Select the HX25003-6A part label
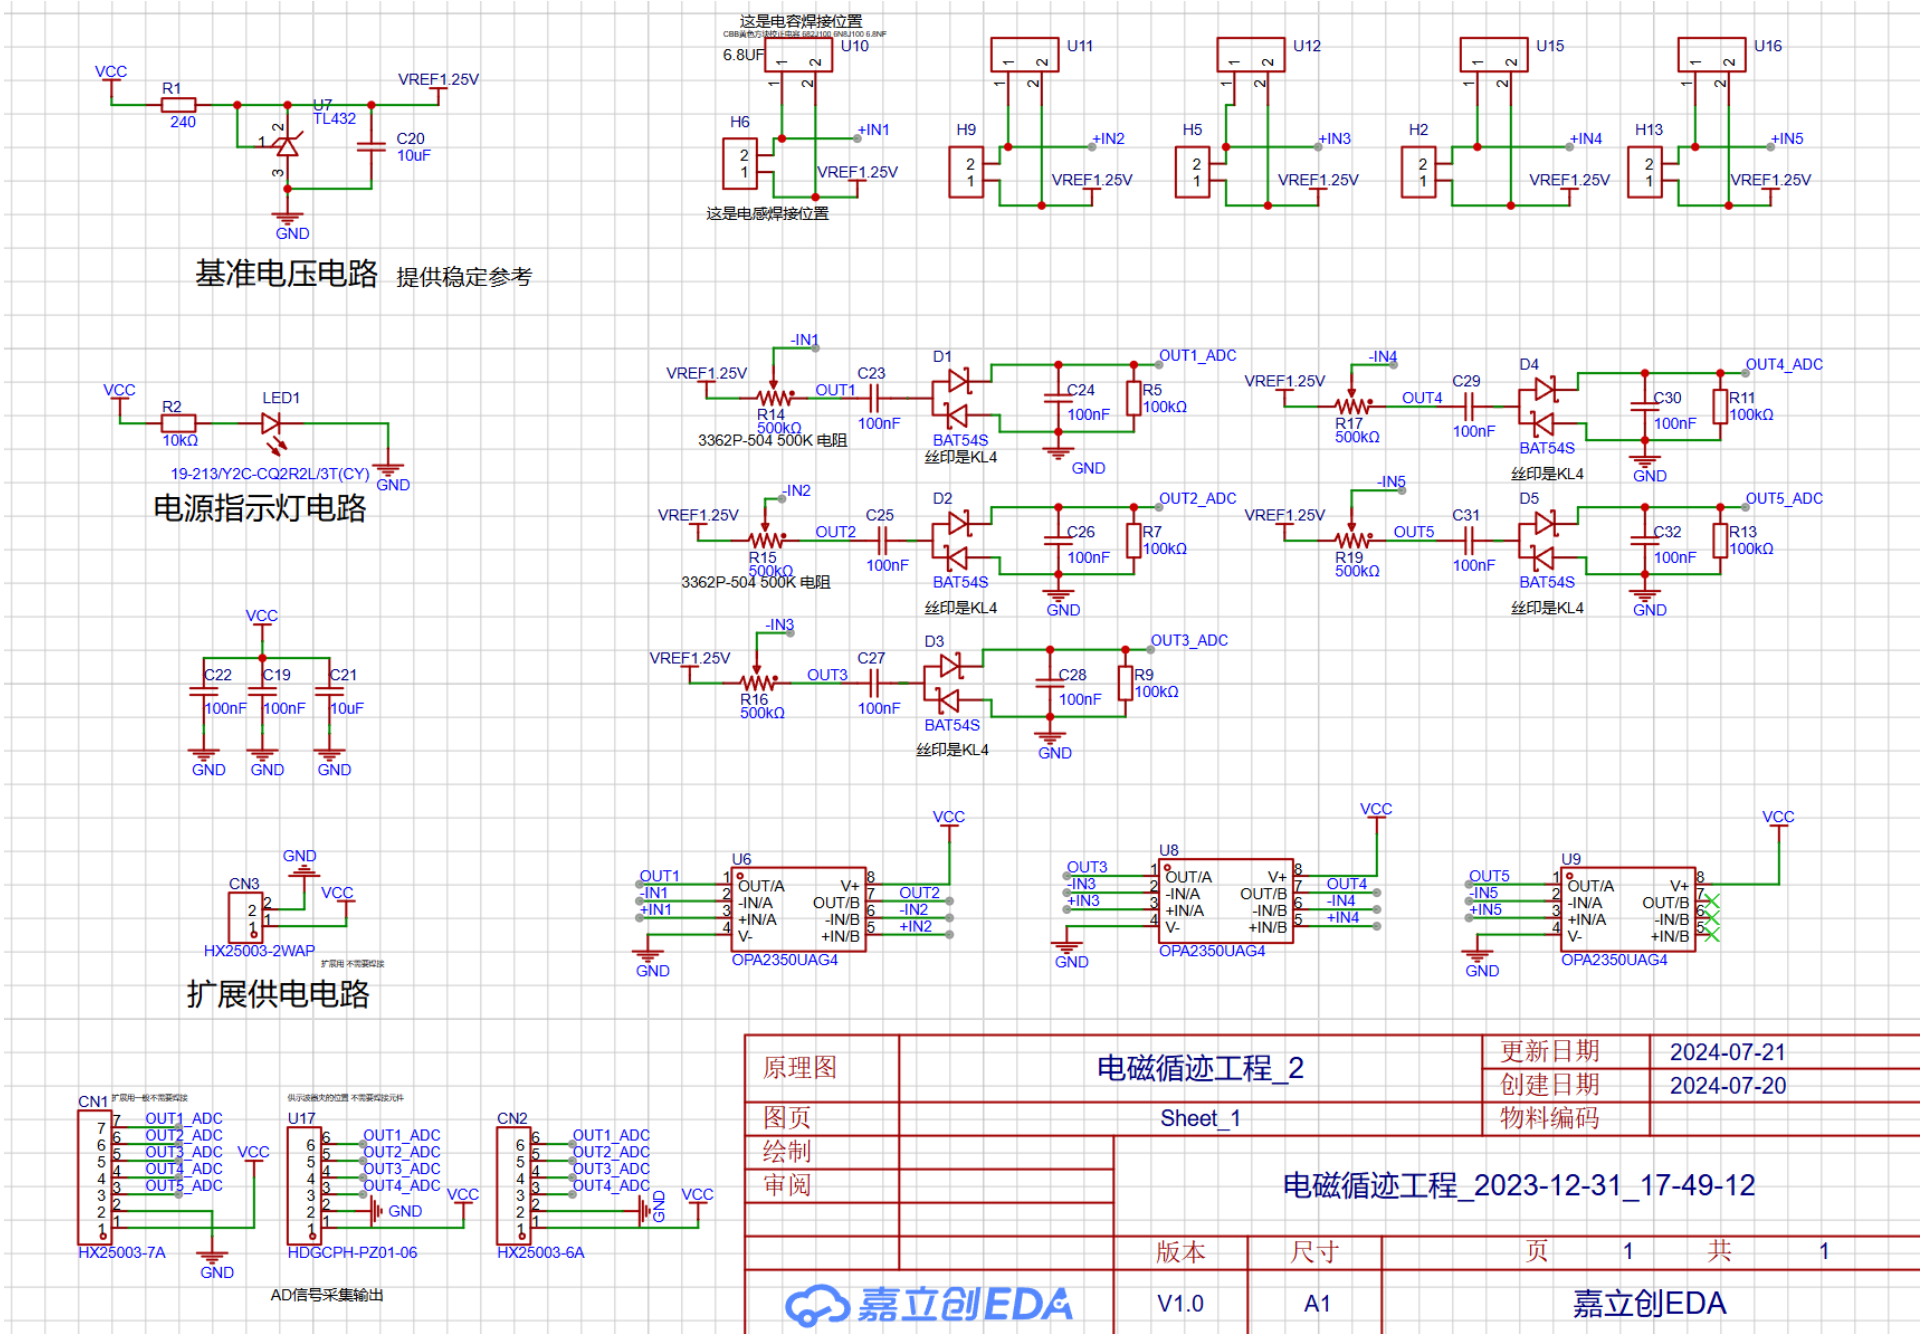Screen dimensions: 1928x1334 point(541,1254)
